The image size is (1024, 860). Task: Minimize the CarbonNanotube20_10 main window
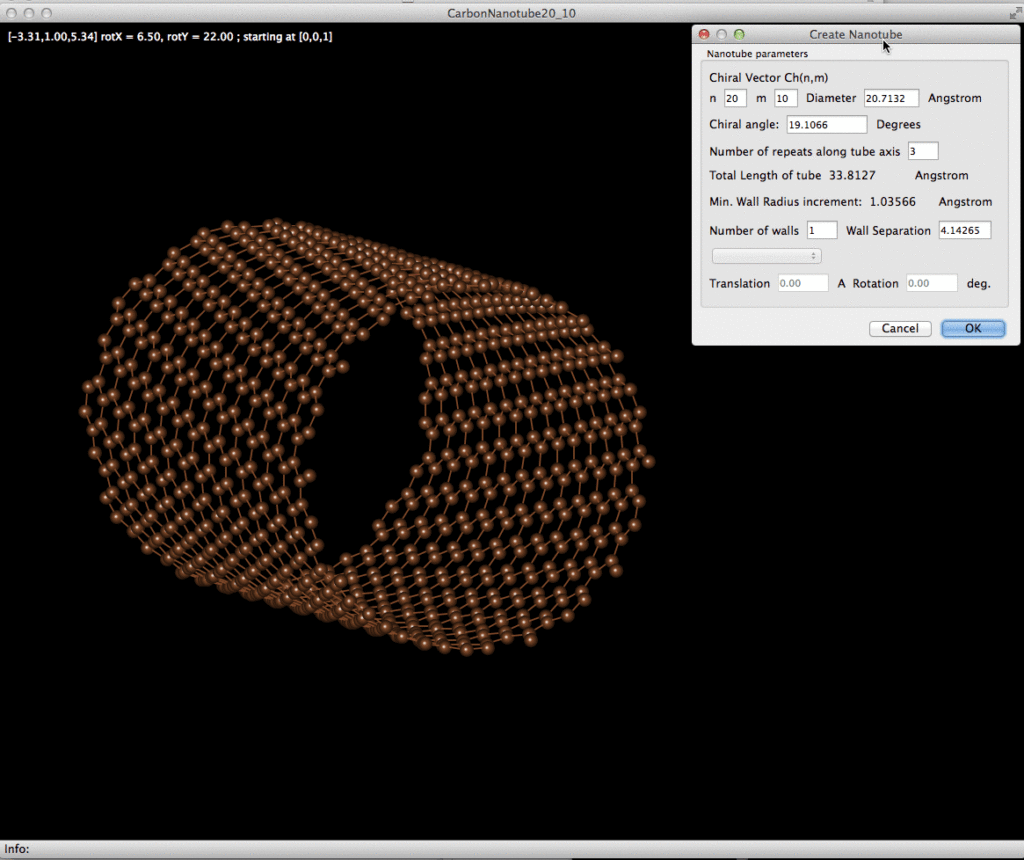[29, 13]
